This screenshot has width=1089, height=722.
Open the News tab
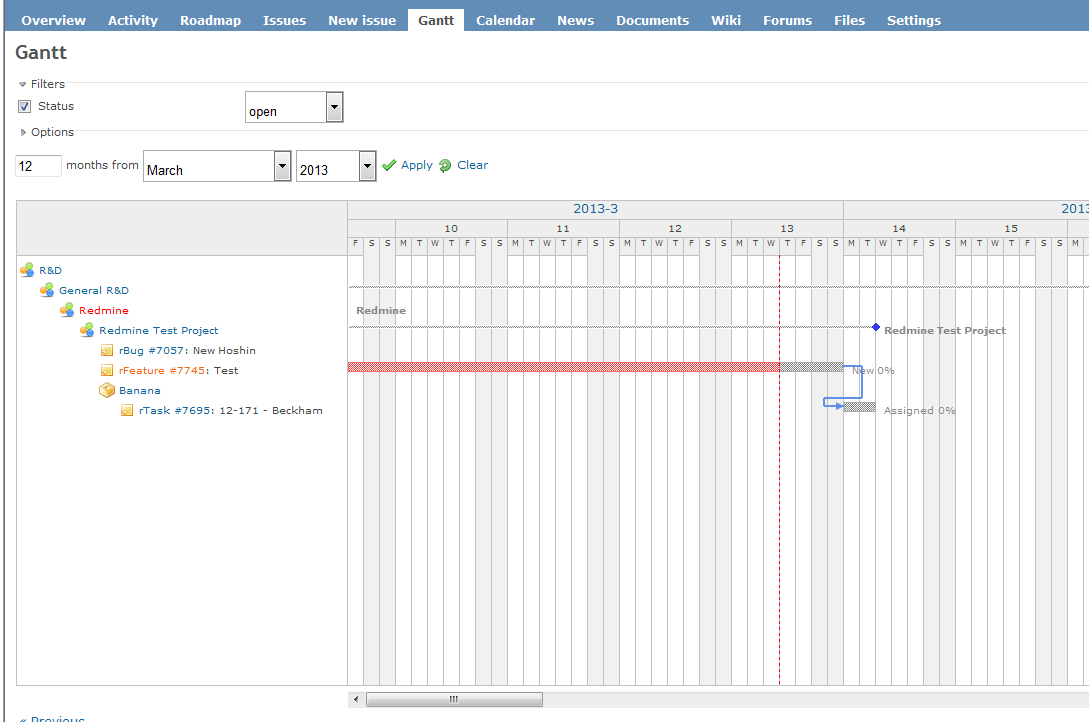[576, 21]
